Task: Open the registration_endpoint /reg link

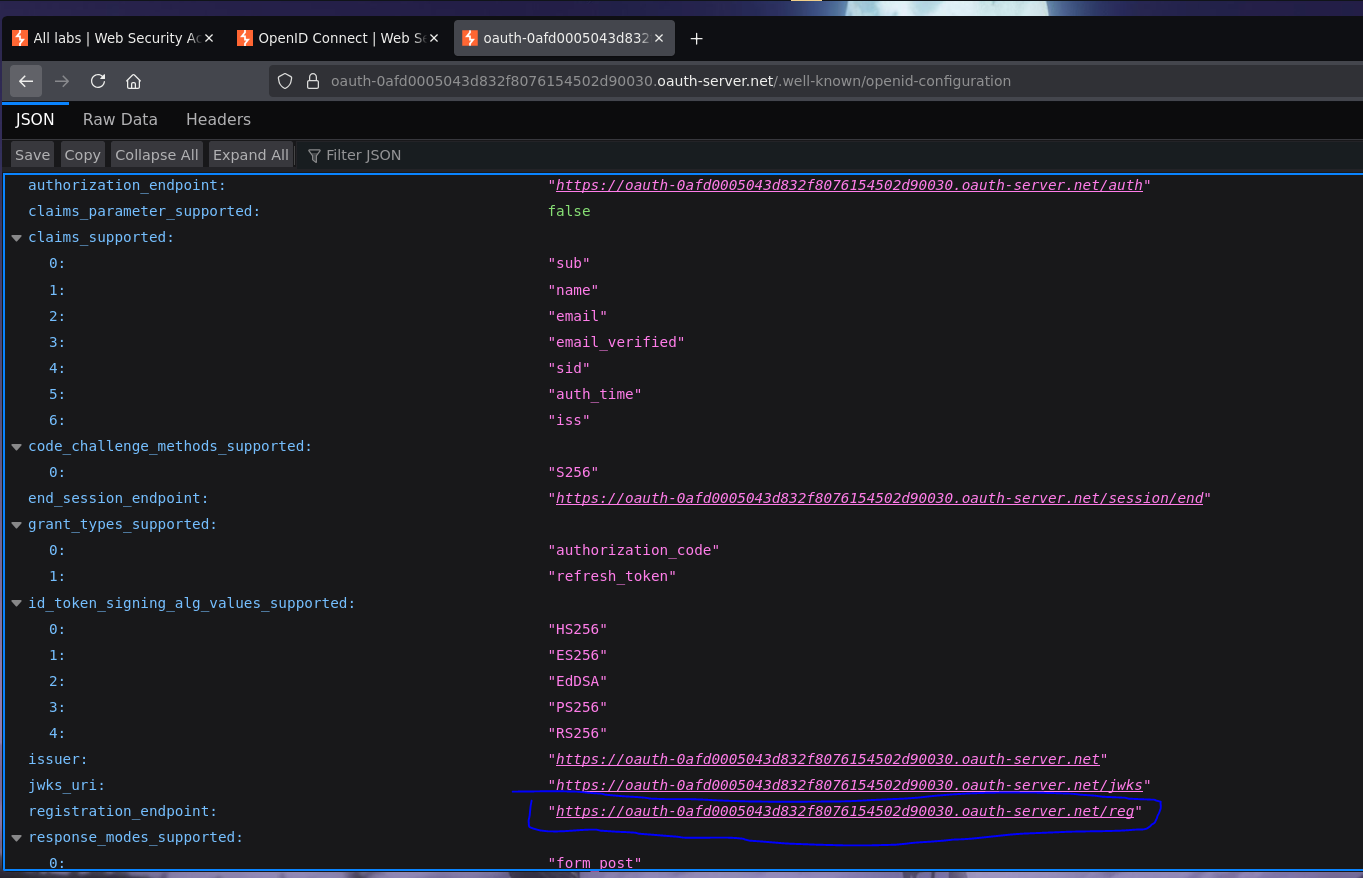Action: coord(845,811)
